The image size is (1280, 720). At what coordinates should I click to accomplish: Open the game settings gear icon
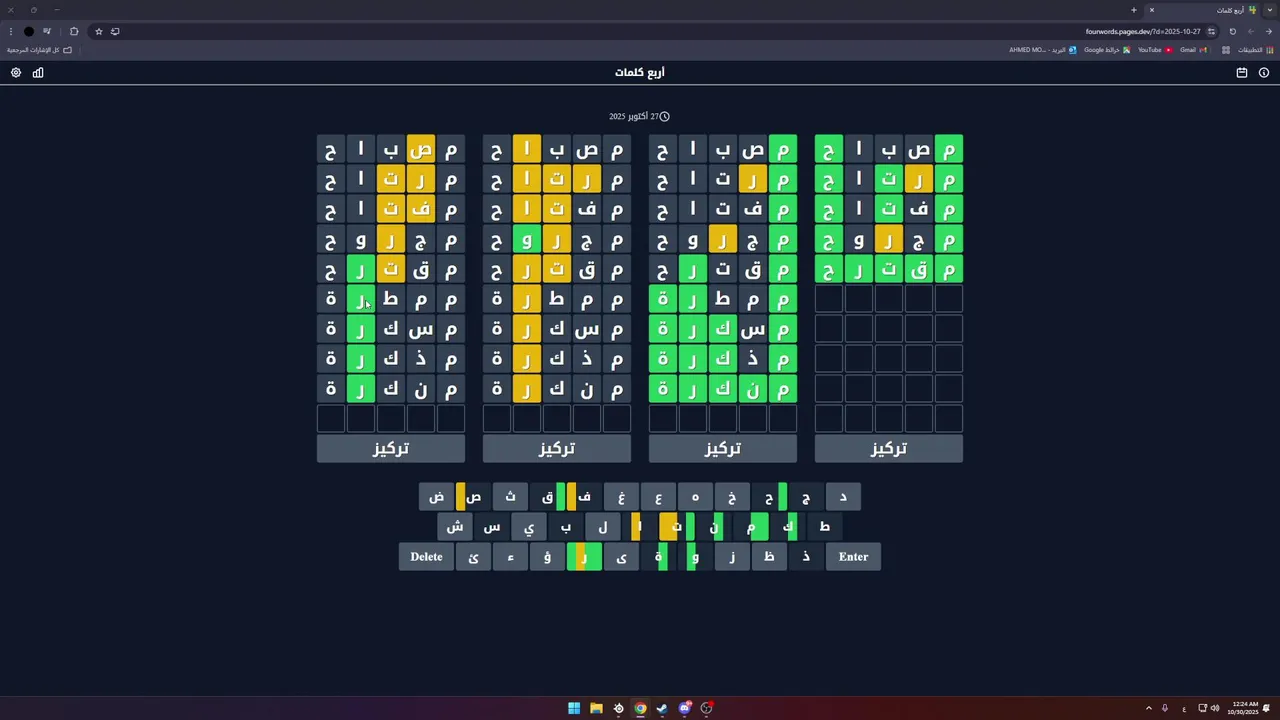click(16, 73)
